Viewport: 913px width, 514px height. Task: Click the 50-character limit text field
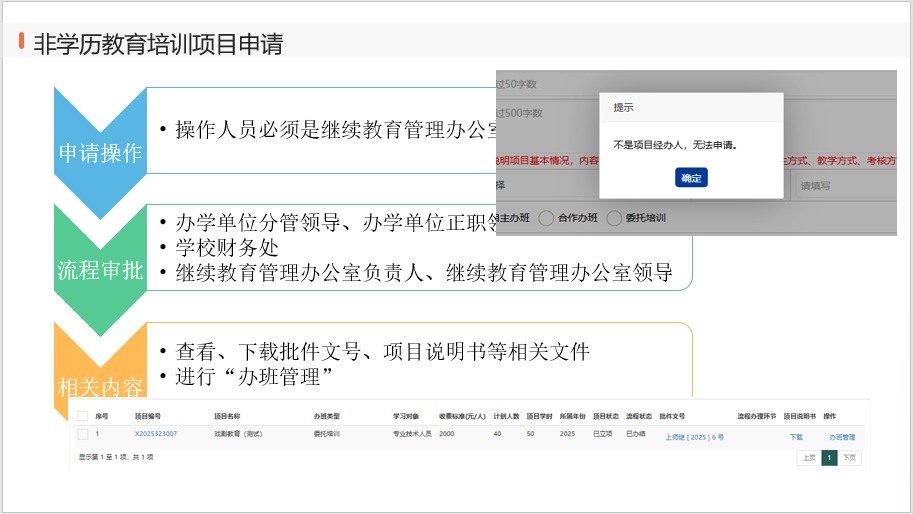tap(540, 84)
